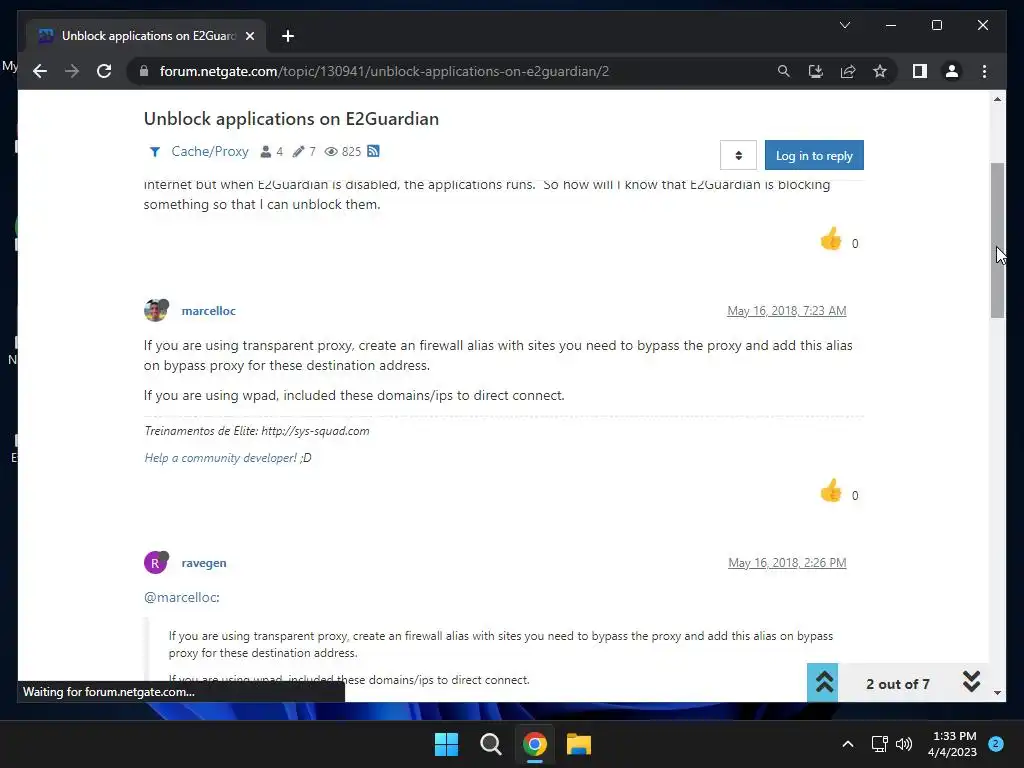
Task: Click the @marcelloc mention
Action: point(181,598)
